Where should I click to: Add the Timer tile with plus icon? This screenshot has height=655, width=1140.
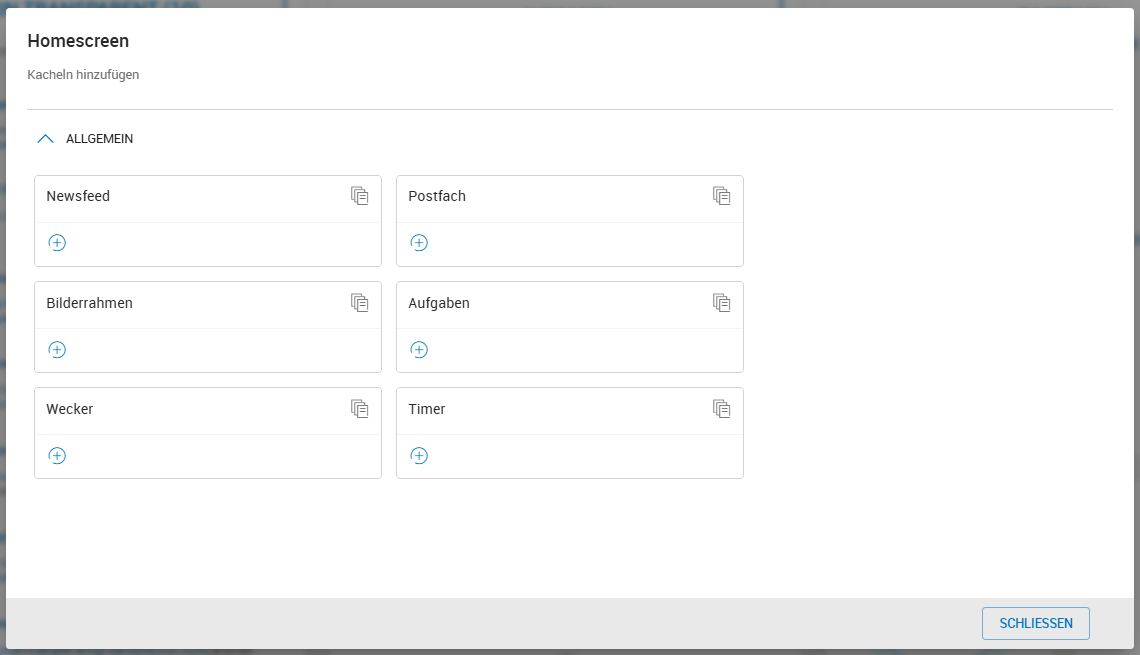point(419,456)
